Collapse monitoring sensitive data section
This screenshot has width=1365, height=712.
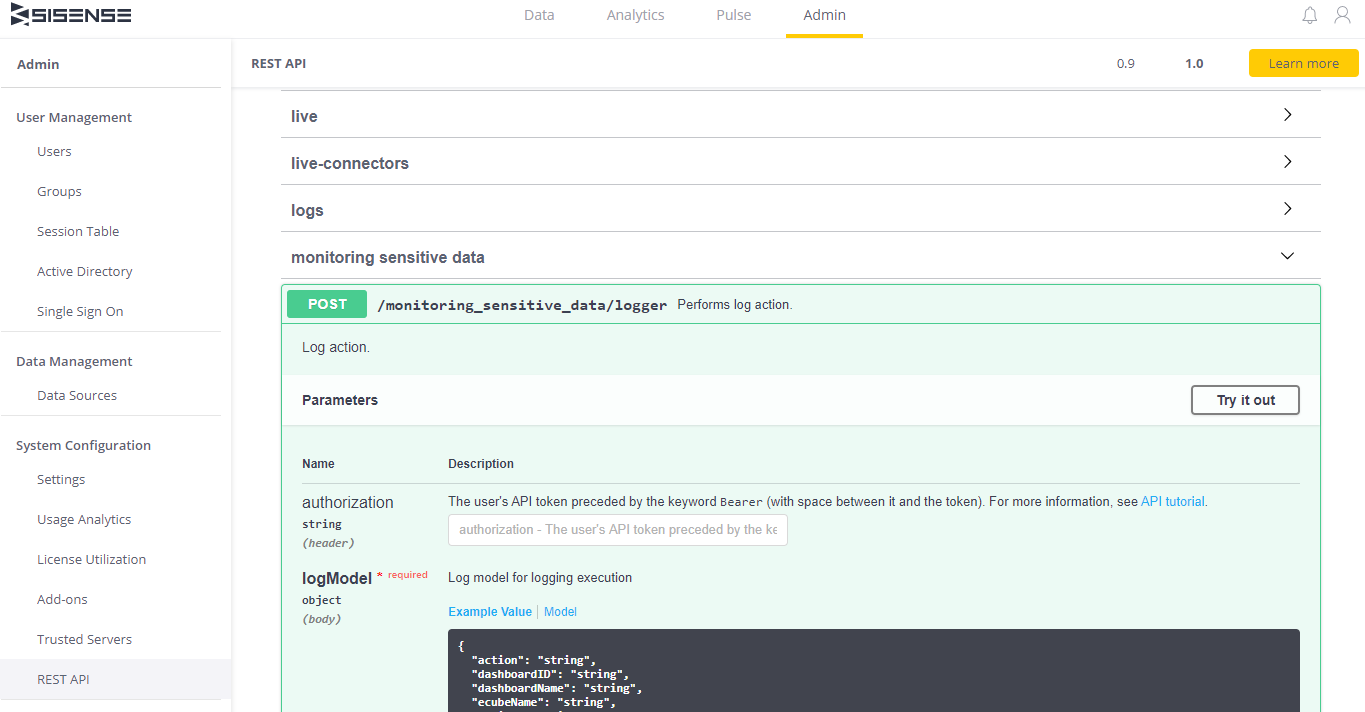[x=1287, y=256]
